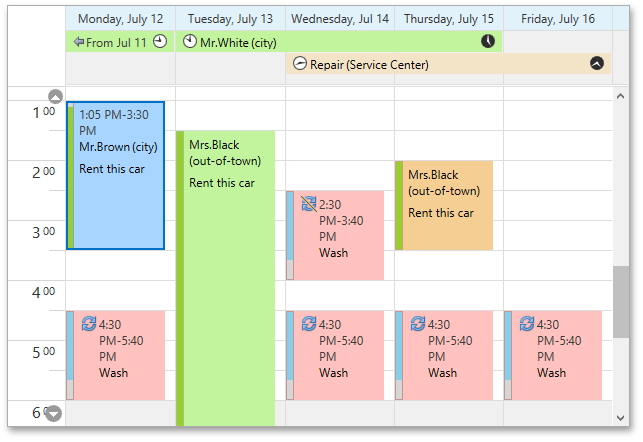The width and height of the screenshot is (643, 442).
Task: Click the crossed-out recurrence icon on Wednesday 2:30 Wash
Action: point(309,204)
